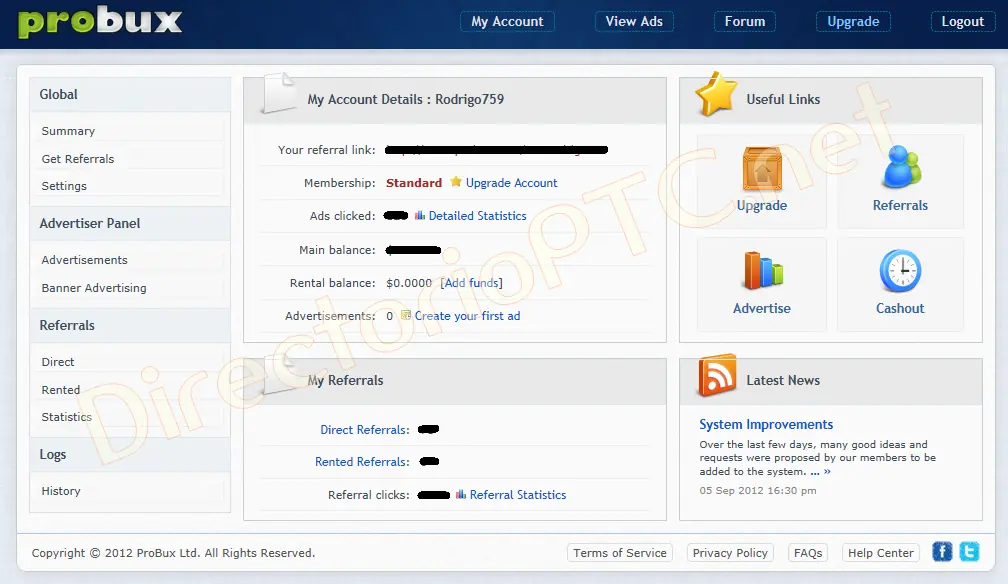Image resolution: width=1008 pixels, height=584 pixels.
Task: Select Direct under Referrals sidebar
Action: (x=58, y=362)
